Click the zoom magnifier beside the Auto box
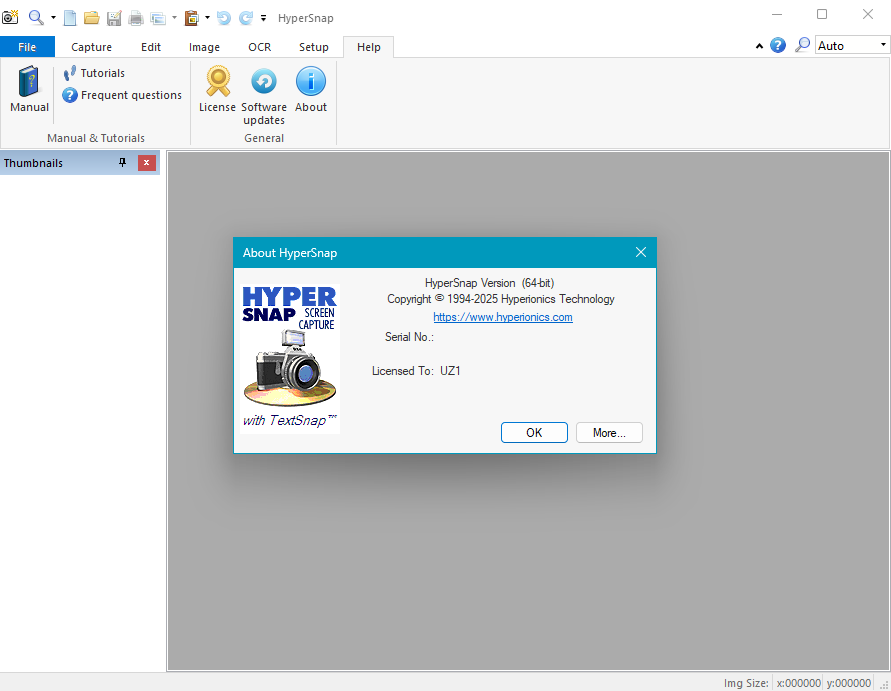The height and width of the screenshot is (691, 891). [x=802, y=45]
